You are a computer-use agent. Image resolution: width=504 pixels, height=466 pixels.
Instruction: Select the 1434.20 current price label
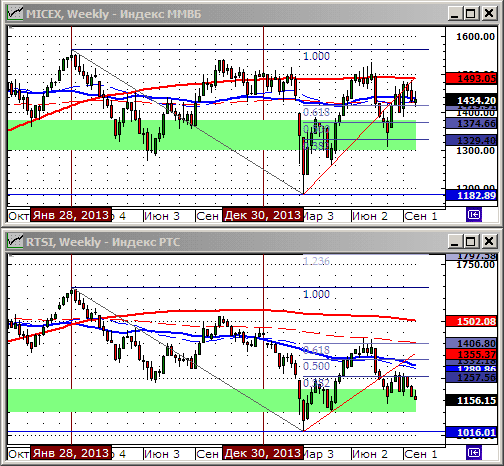(471, 100)
